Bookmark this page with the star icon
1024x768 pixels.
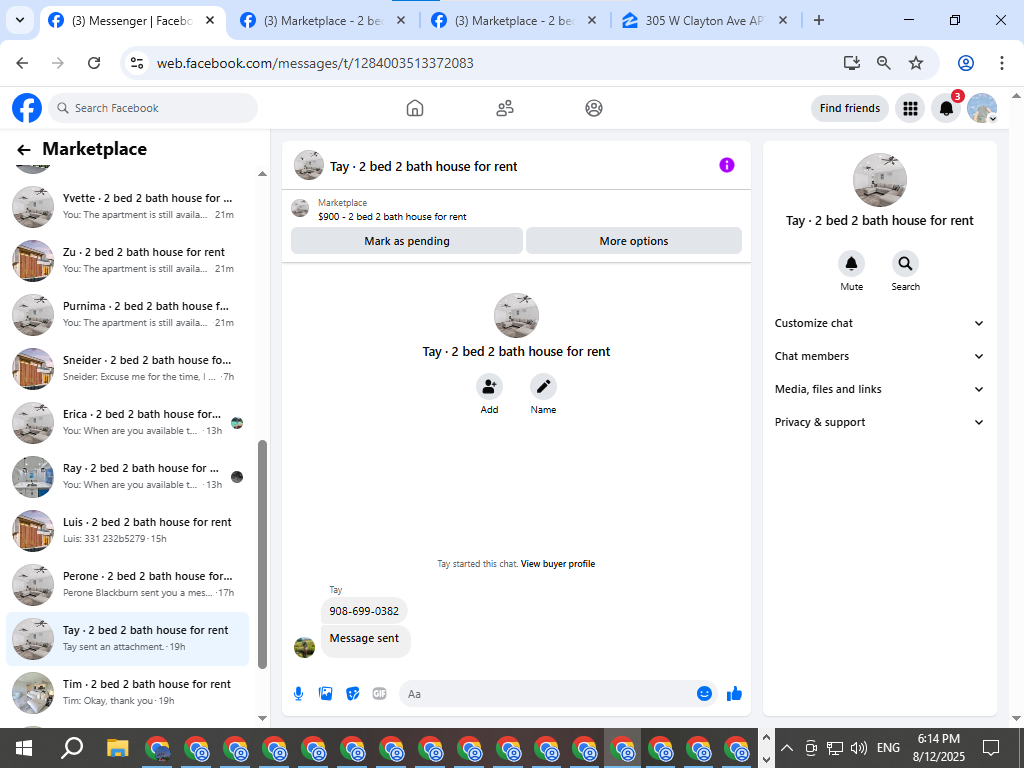click(x=916, y=63)
